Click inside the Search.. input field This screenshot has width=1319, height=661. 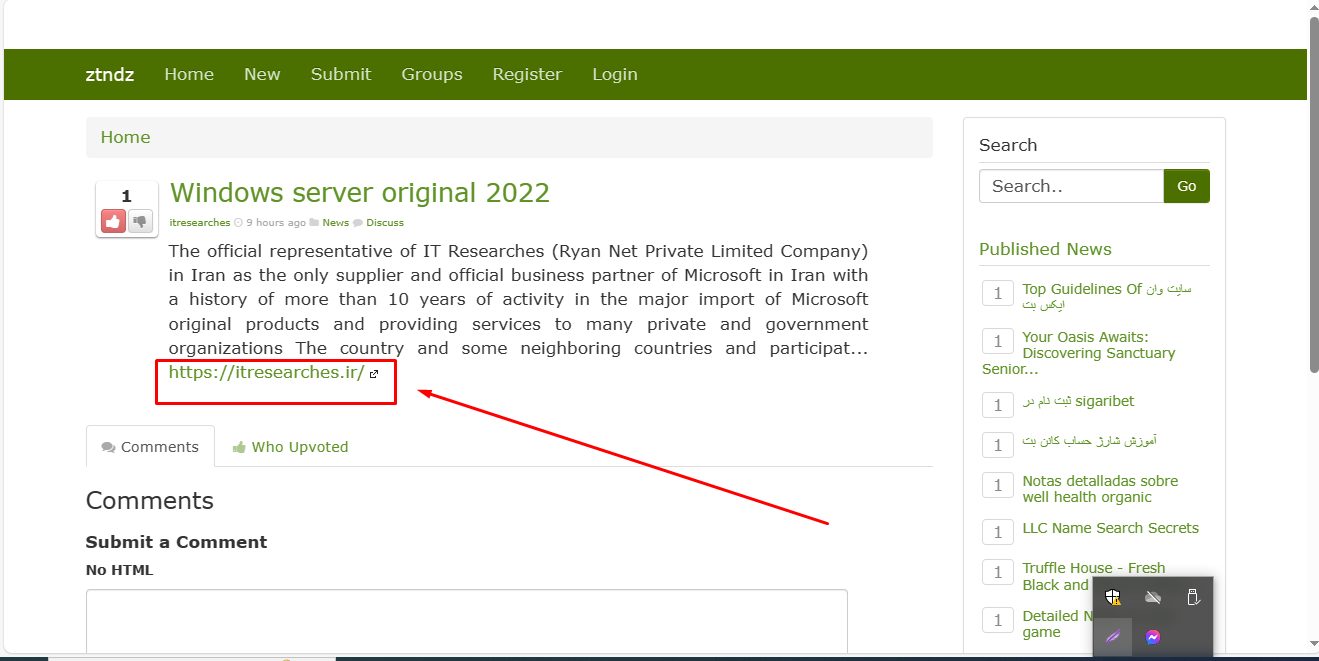point(1071,186)
